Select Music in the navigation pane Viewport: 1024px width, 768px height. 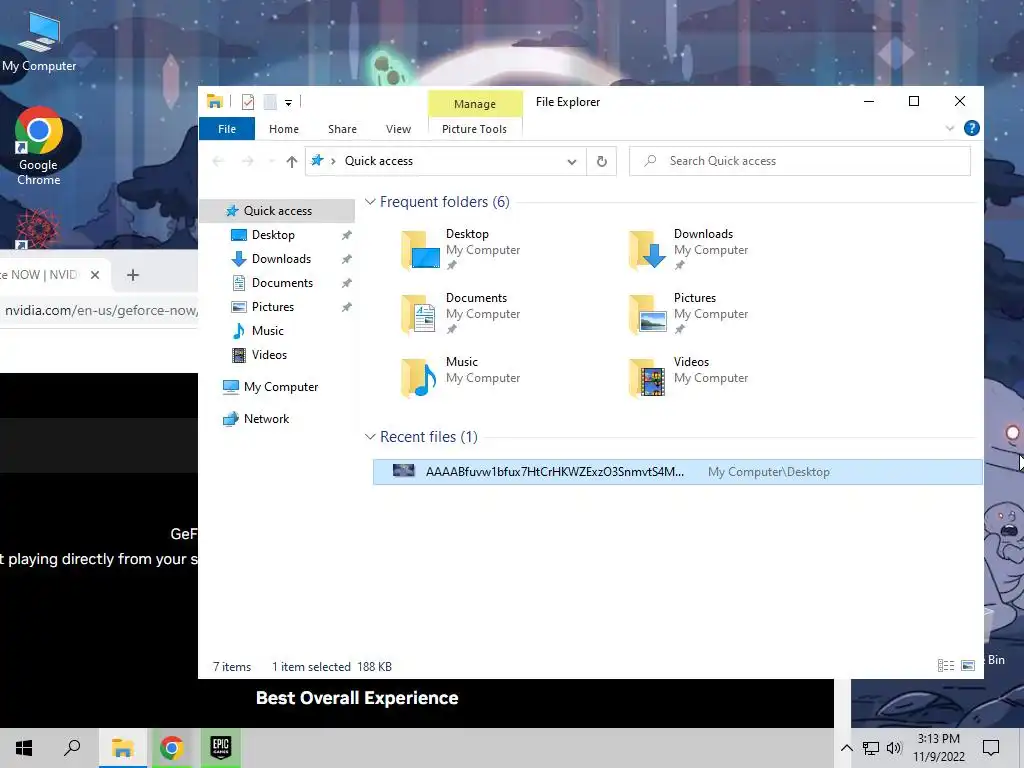pos(267,331)
